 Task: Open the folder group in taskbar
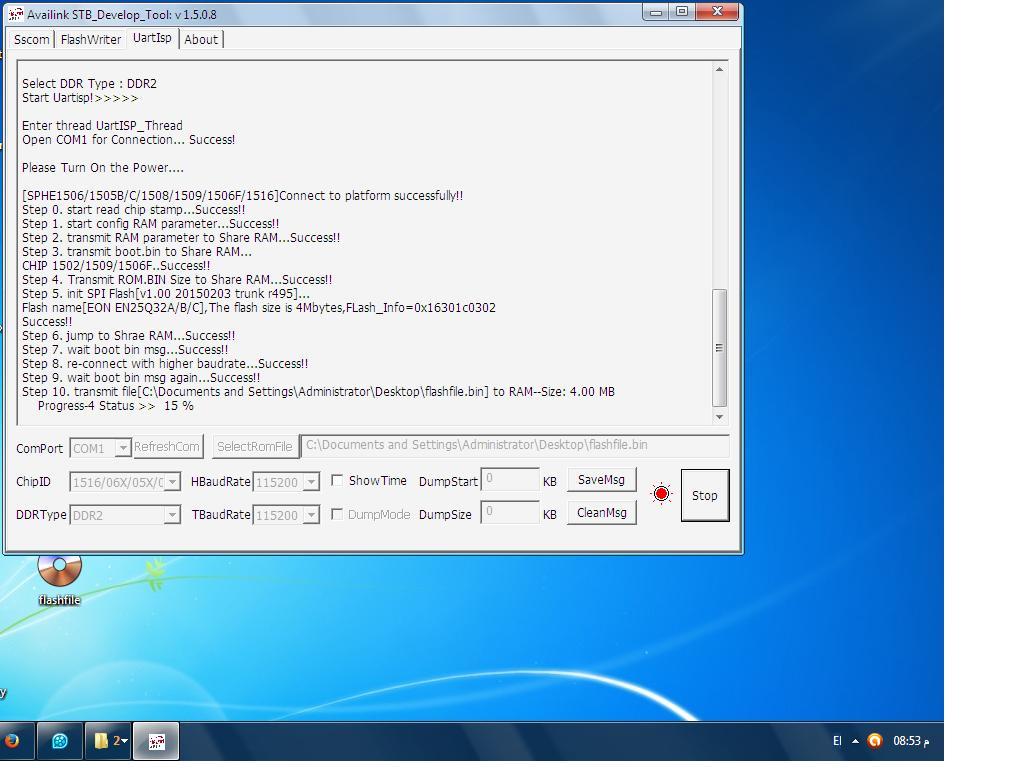[109, 741]
